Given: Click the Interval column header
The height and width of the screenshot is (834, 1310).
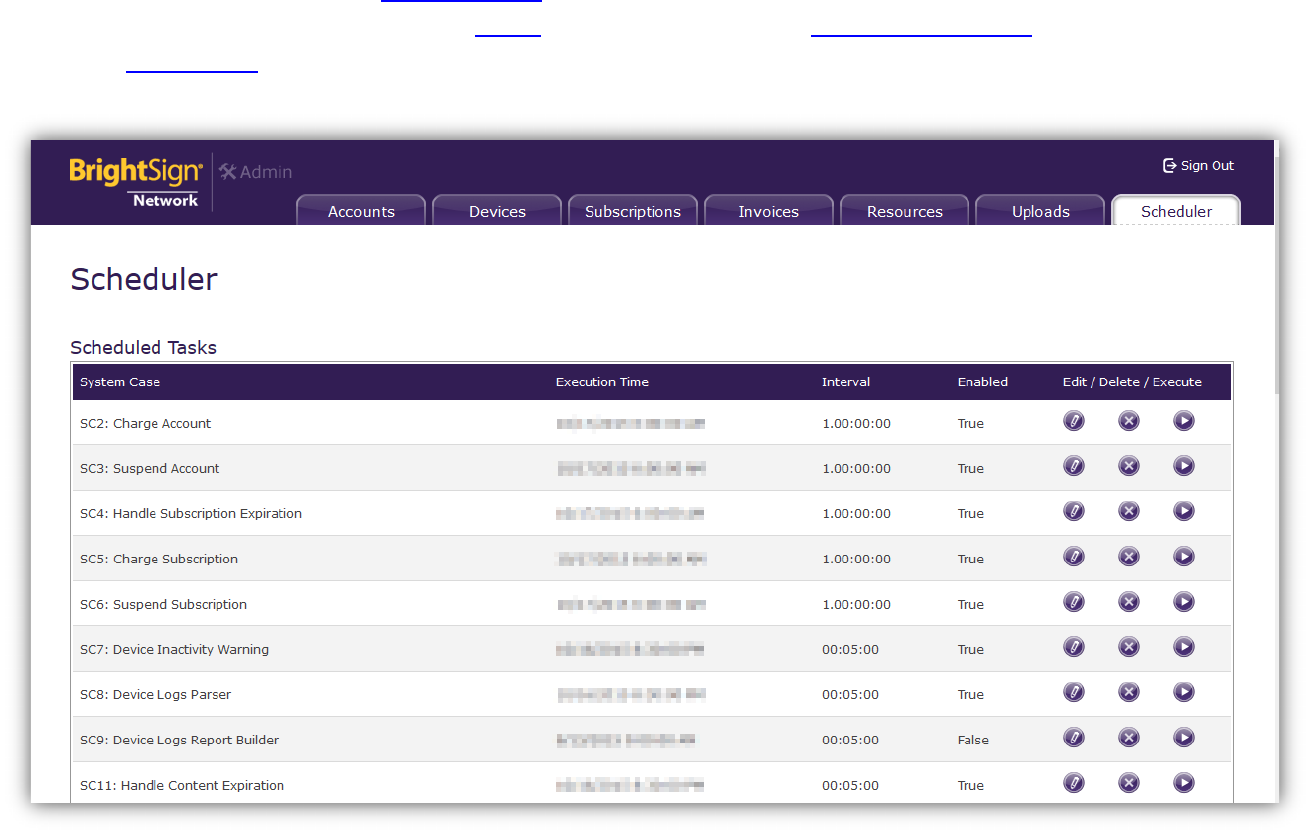Looking at the screenshot, I should [x=846, y=382].
